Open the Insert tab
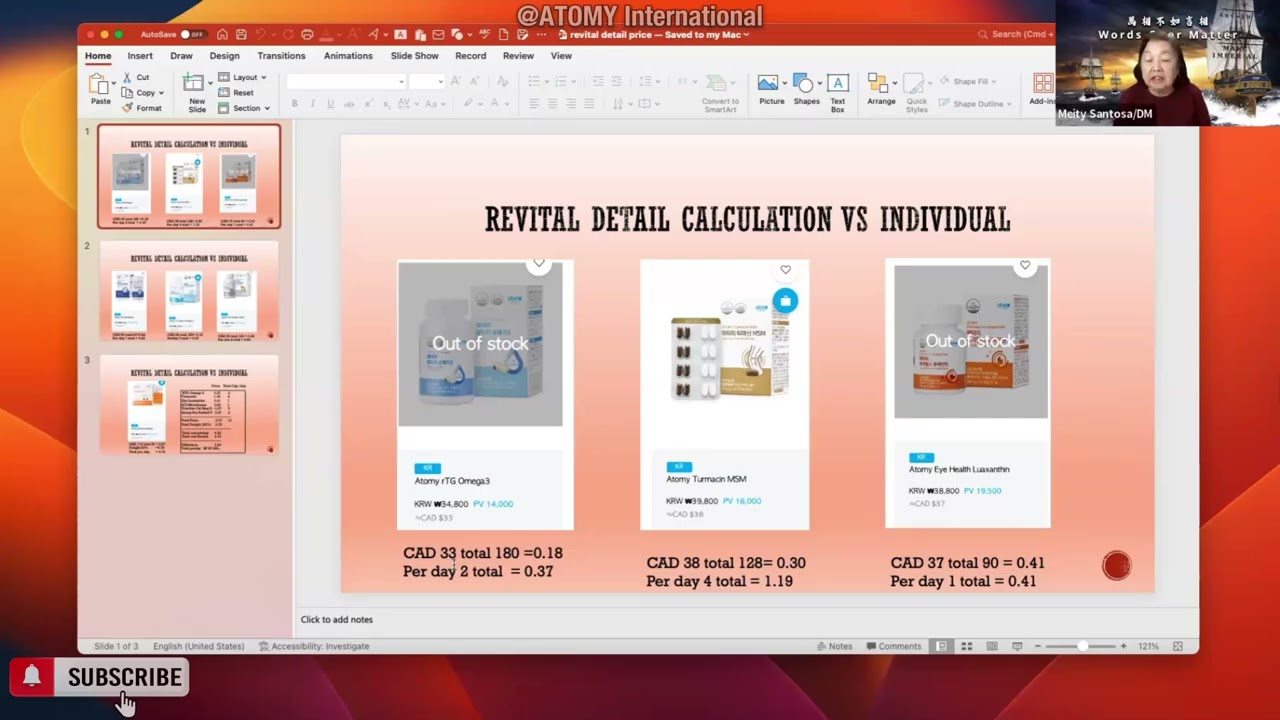 coord(140,56)
